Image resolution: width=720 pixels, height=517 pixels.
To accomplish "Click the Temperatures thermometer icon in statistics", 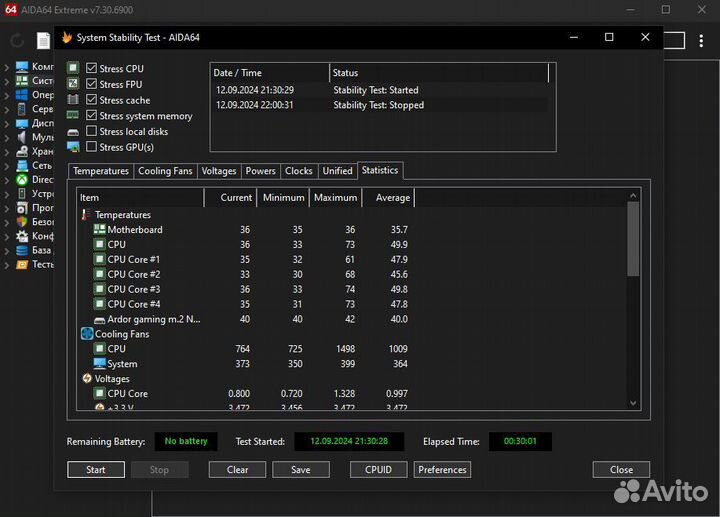I will (85, 214).
